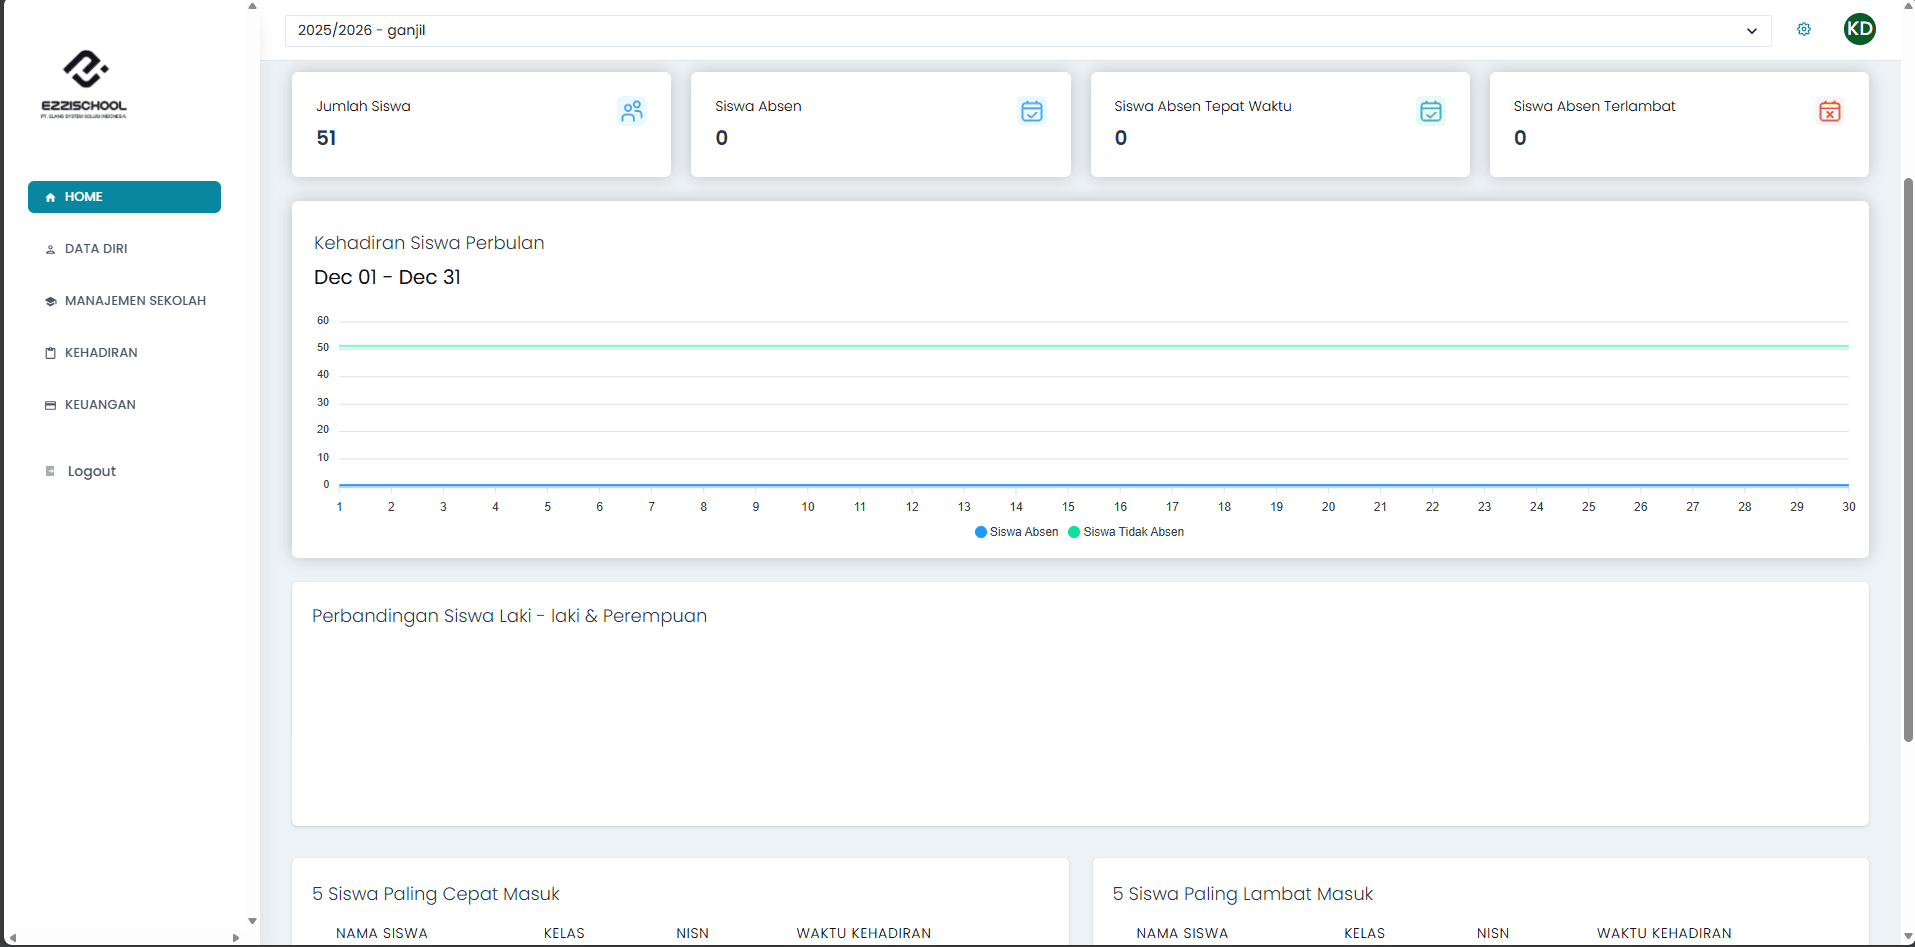Screen dimensions: 1915x947
Task: Click the Absen Terlambat red calendar icon
Action: 1829,111
